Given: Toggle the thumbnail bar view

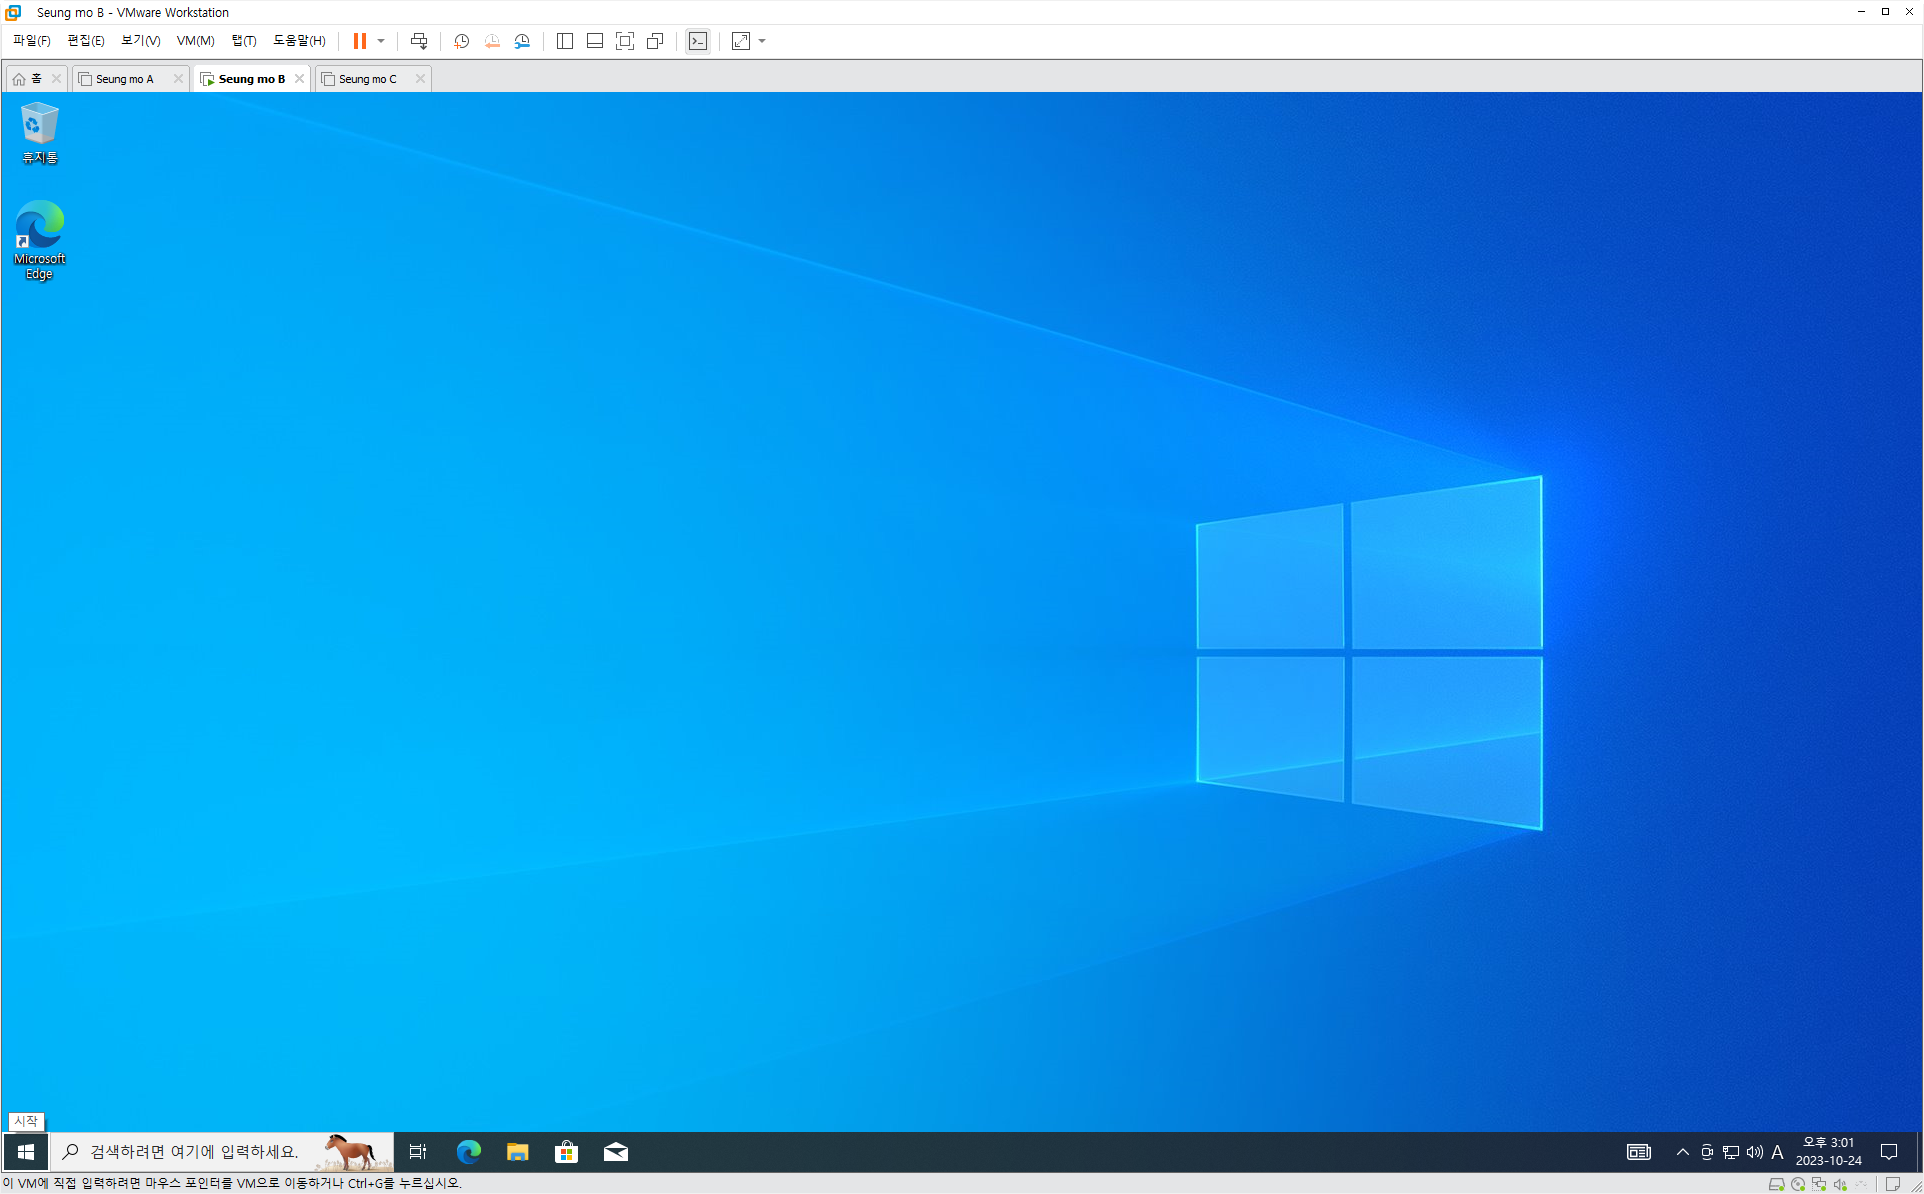Looking at the screenshot, I should click(595, 41).
